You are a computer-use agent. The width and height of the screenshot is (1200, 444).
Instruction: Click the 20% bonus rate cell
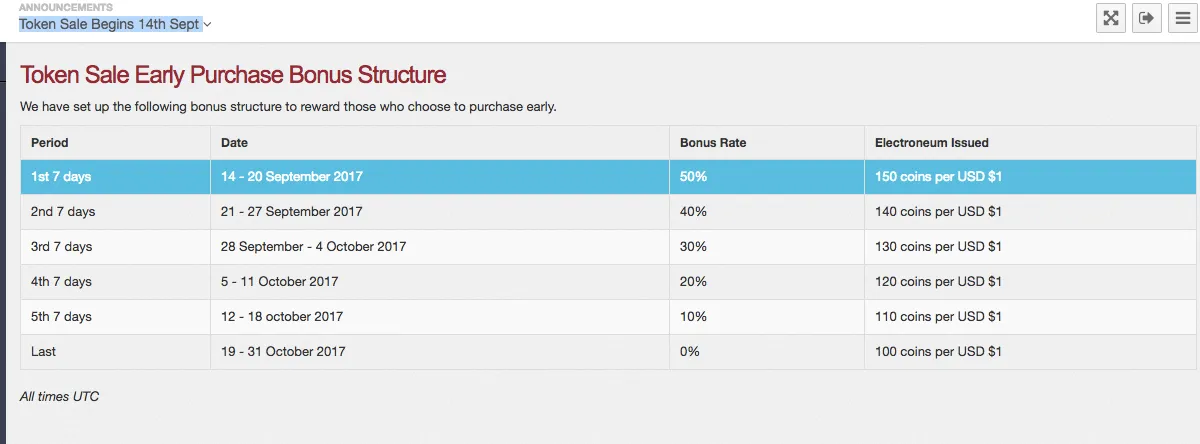(x=767, y=282)
